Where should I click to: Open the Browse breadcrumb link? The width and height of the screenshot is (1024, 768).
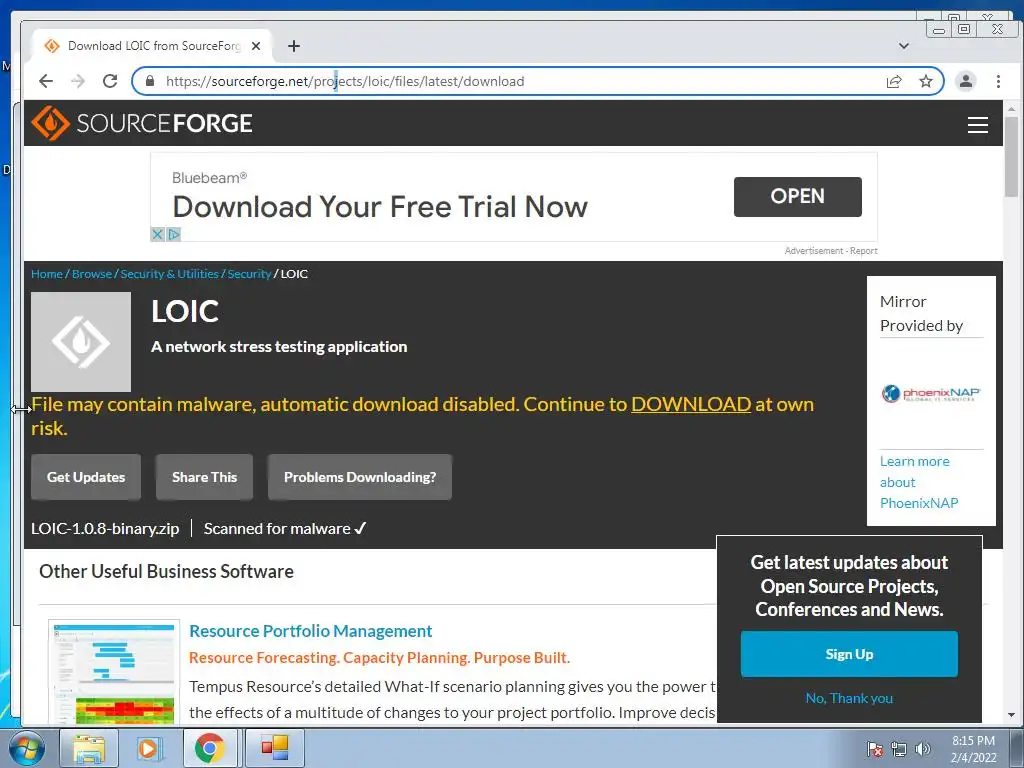click(91, 274)
